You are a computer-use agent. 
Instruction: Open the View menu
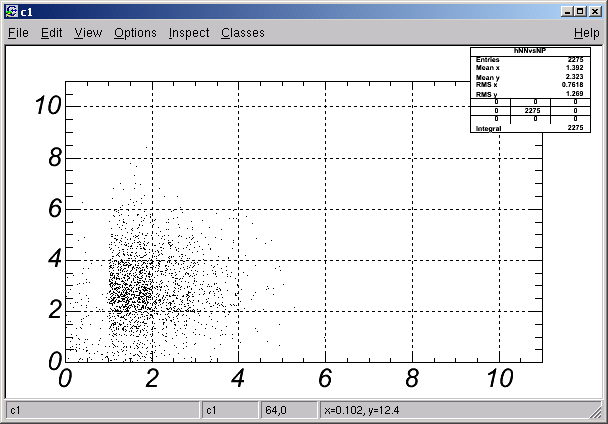coord(88,33)
